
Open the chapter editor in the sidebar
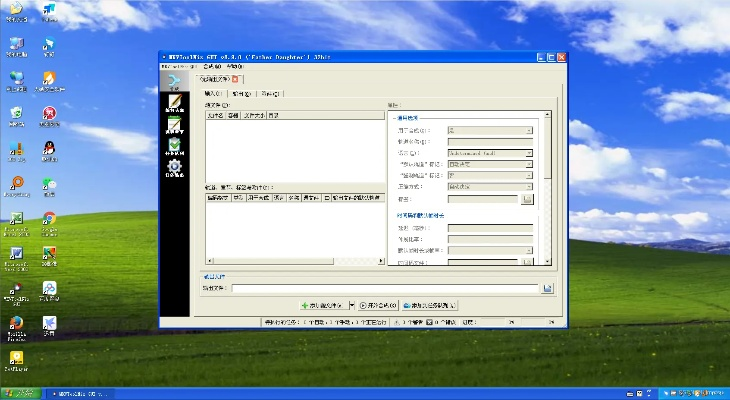pyautogui.click(x=174, y=126)
